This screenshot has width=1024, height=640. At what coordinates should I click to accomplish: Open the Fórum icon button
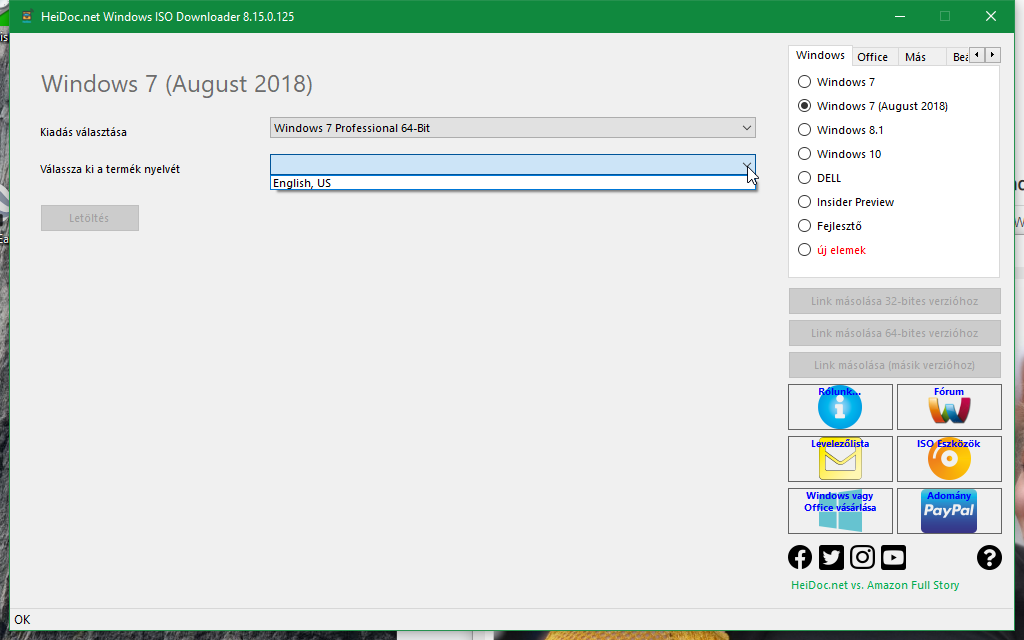tap(949, 406)
